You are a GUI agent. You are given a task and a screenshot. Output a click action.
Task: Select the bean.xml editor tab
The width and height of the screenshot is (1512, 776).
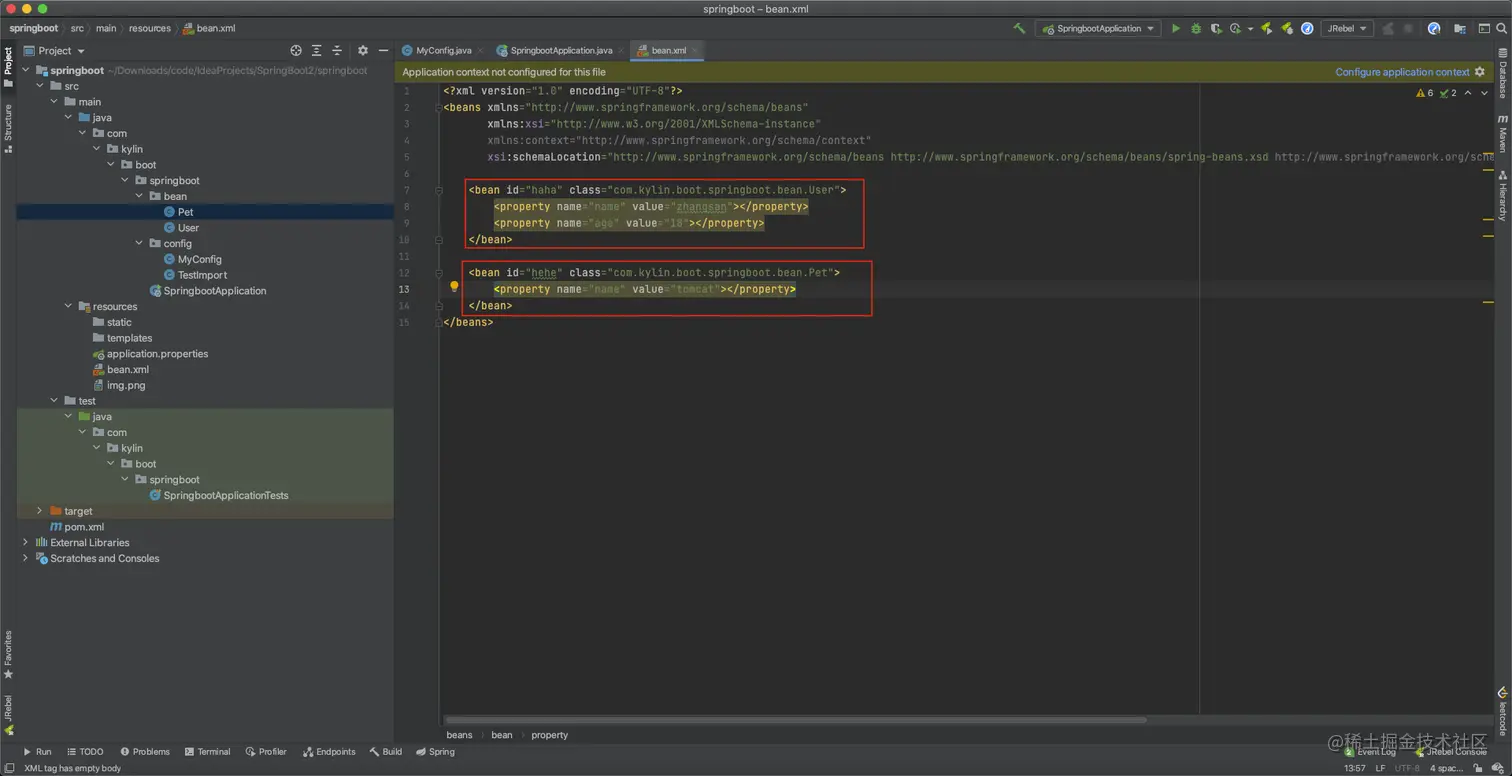pyautogui.click(x=668, y=50)
